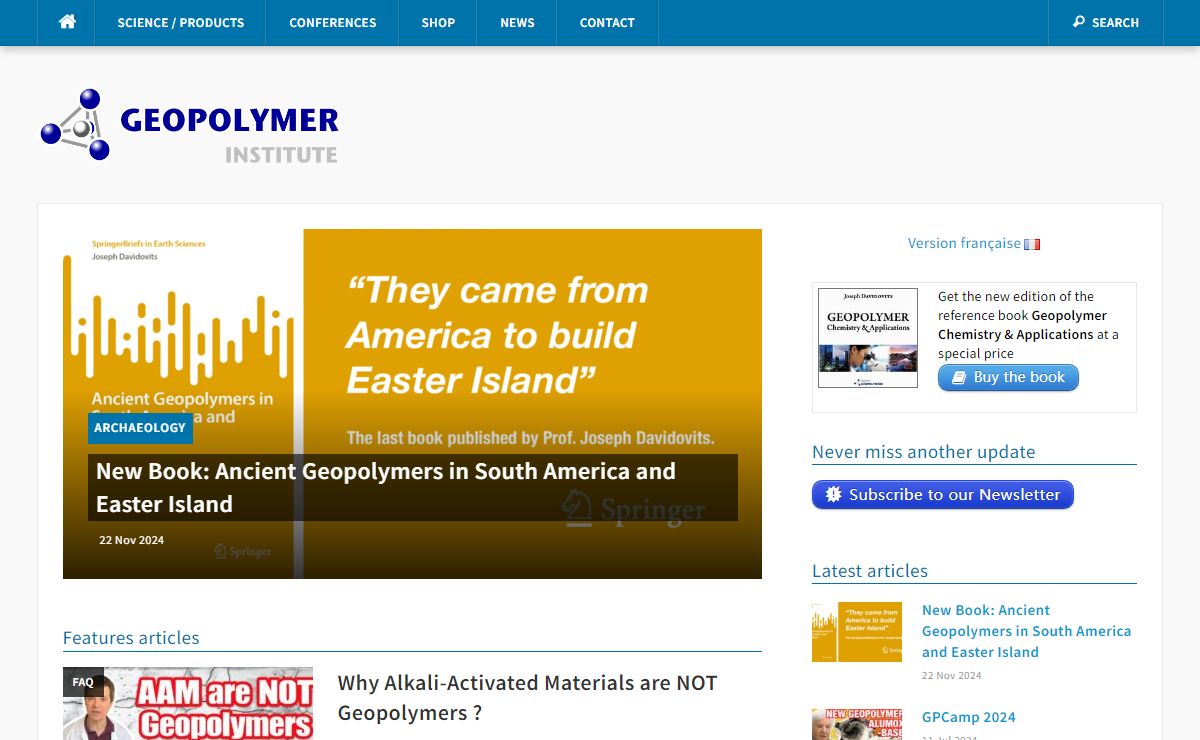Open the Shop menu item

438,22
